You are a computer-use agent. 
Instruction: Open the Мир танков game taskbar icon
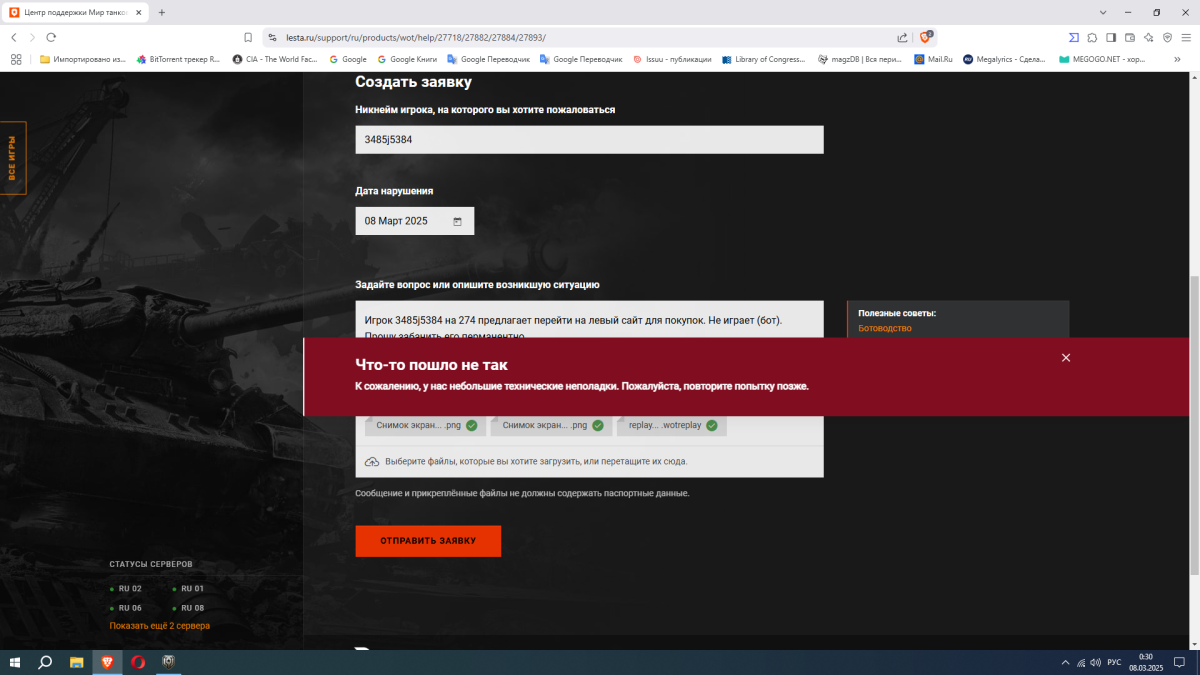click(168, 662)
